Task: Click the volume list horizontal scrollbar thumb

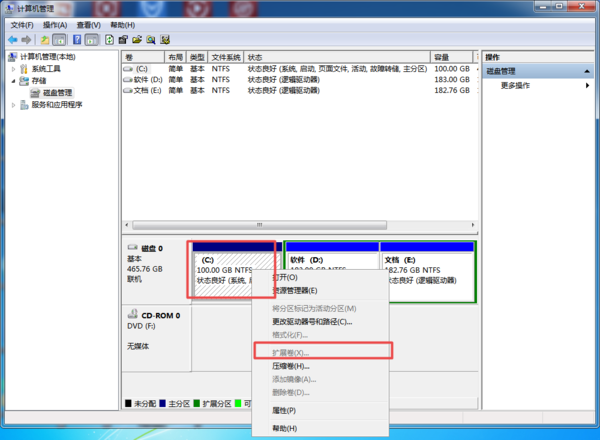Action: point(259,225)
